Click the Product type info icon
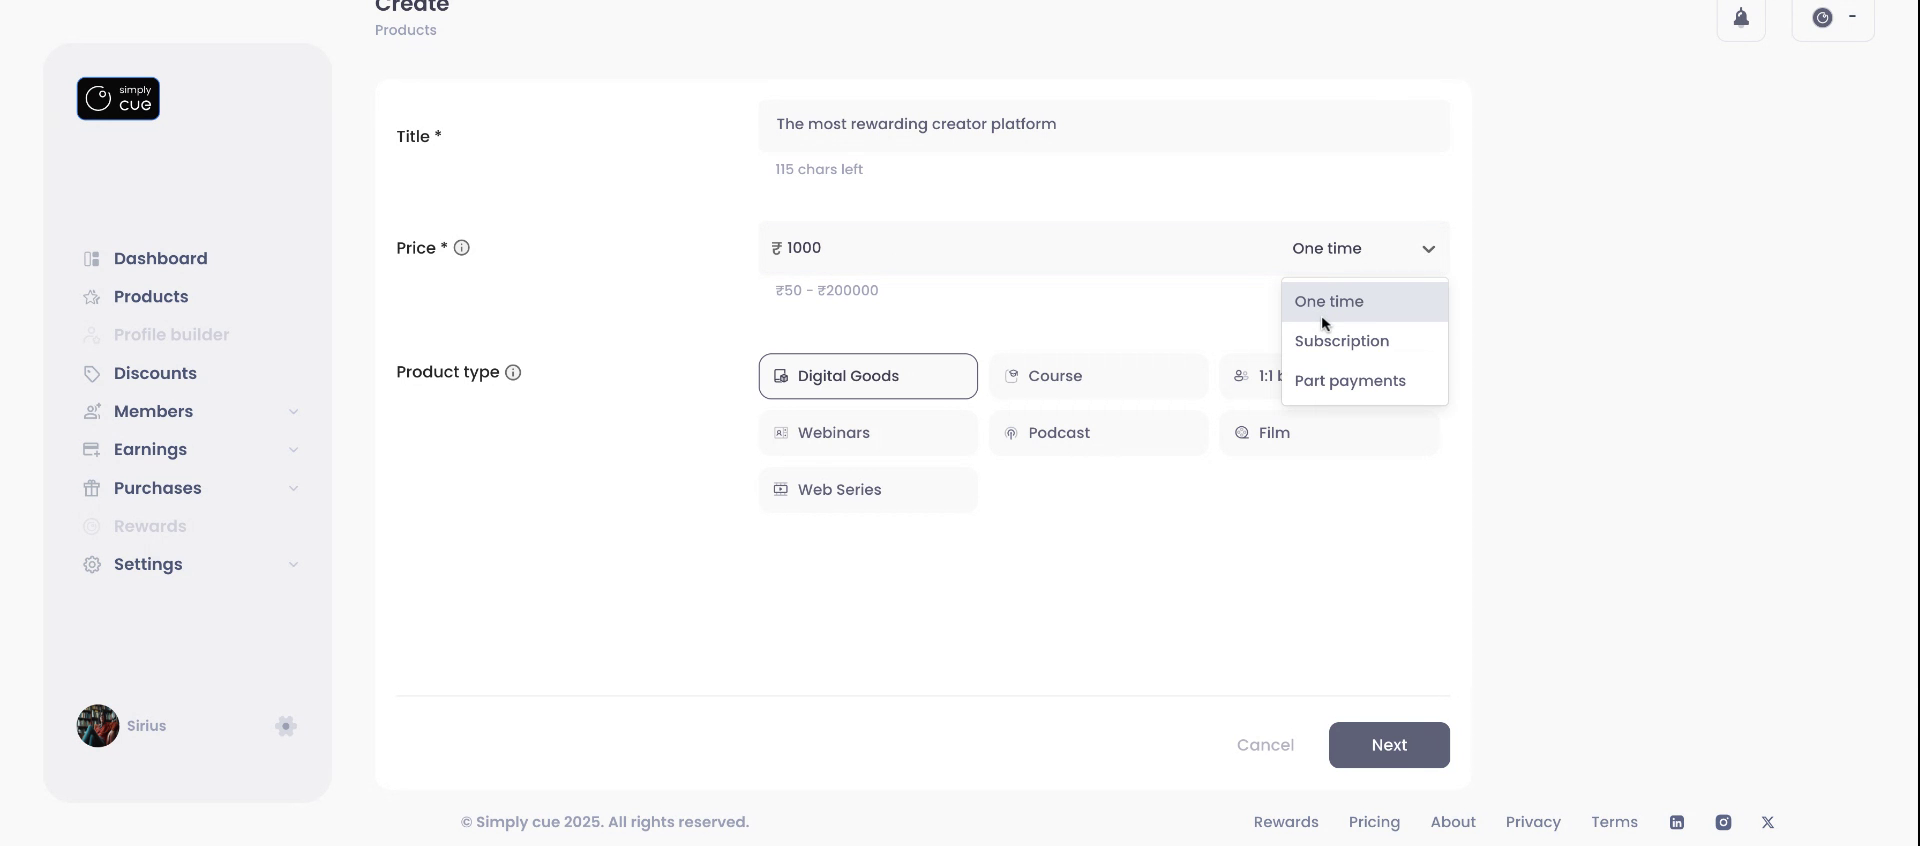Image resolution: width=1920 pixels, height=846 pixels. pyautogui.click(x=513, y=372)
